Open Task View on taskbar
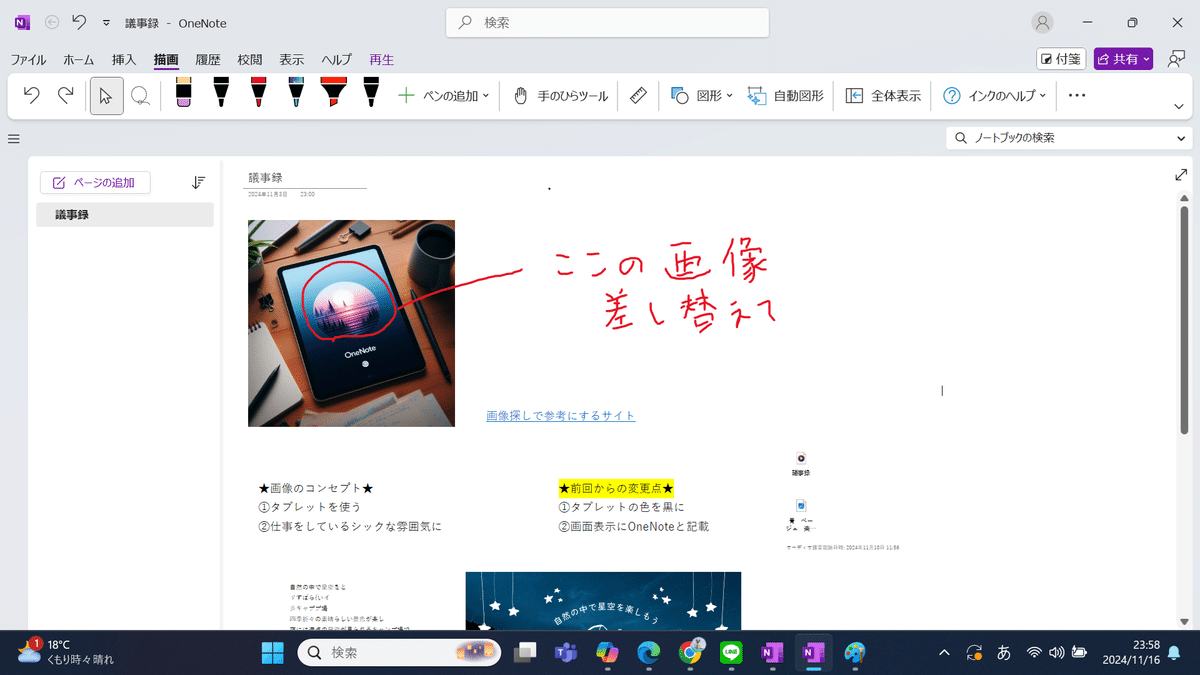The image size is (1200, 675). click(x=524, y=652)
